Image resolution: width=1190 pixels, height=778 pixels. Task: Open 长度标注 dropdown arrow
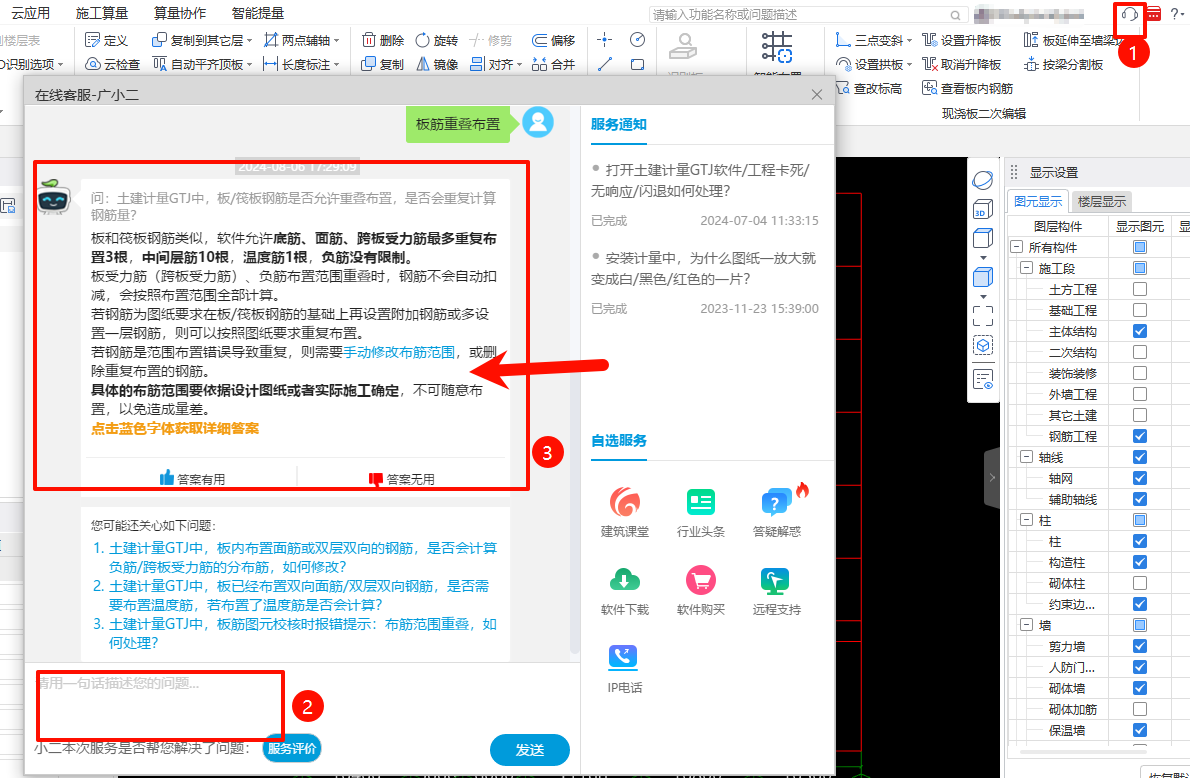336,65
